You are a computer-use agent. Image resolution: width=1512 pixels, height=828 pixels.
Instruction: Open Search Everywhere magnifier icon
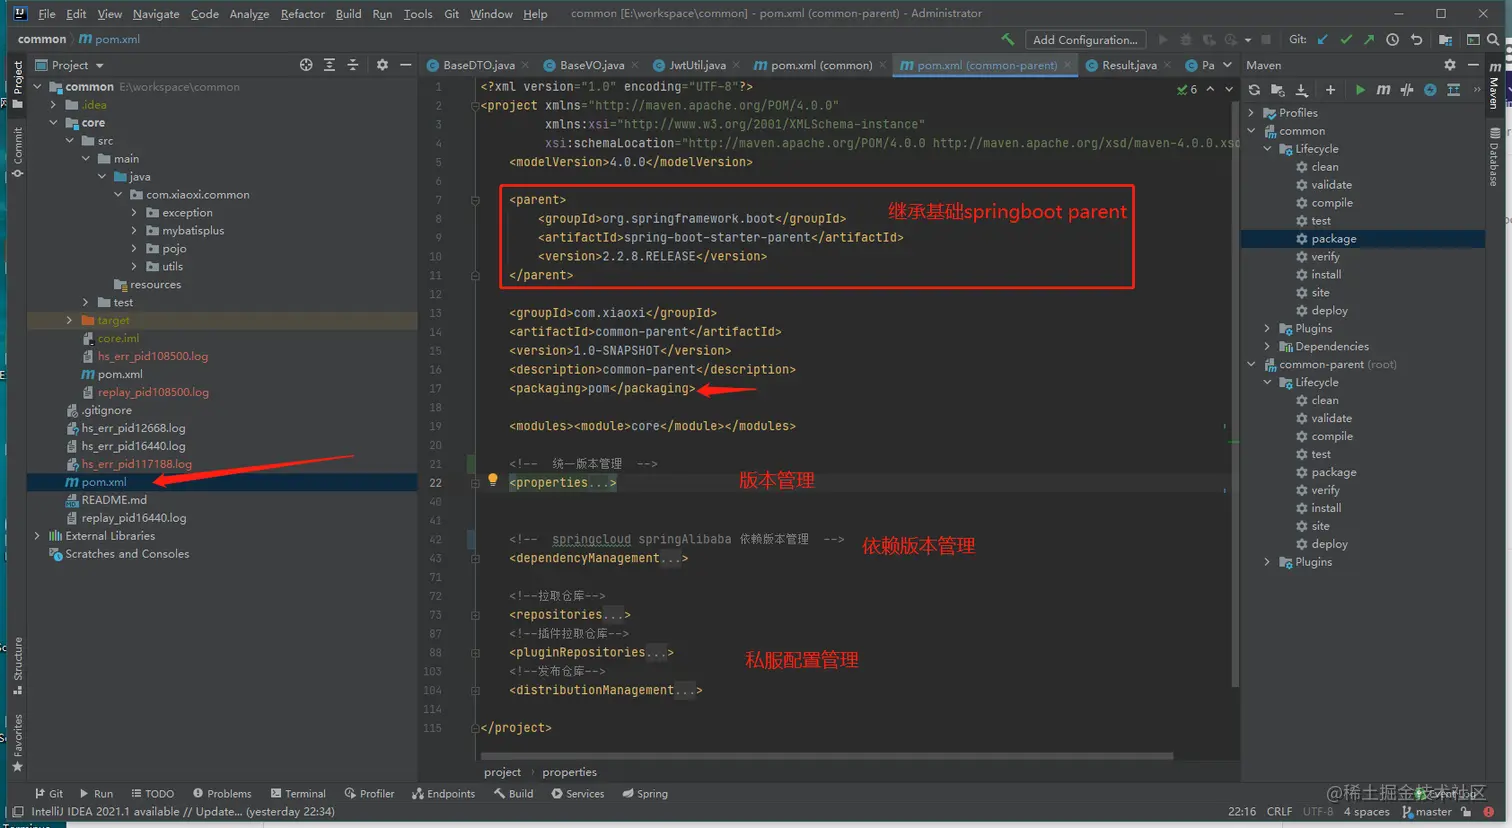[x=1493, y=40]
